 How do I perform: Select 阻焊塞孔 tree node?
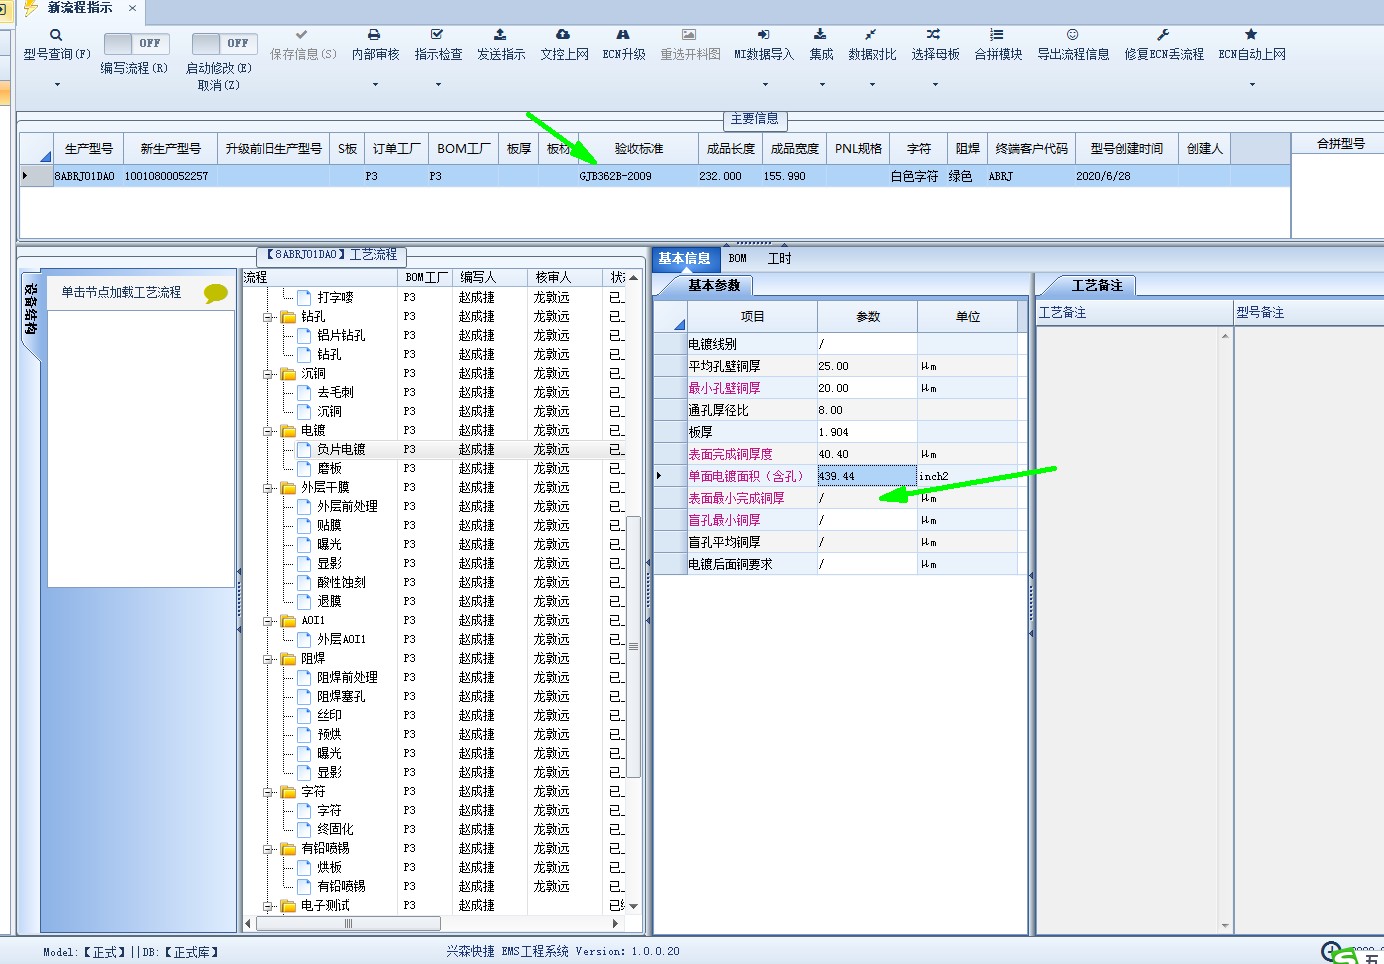341,697
